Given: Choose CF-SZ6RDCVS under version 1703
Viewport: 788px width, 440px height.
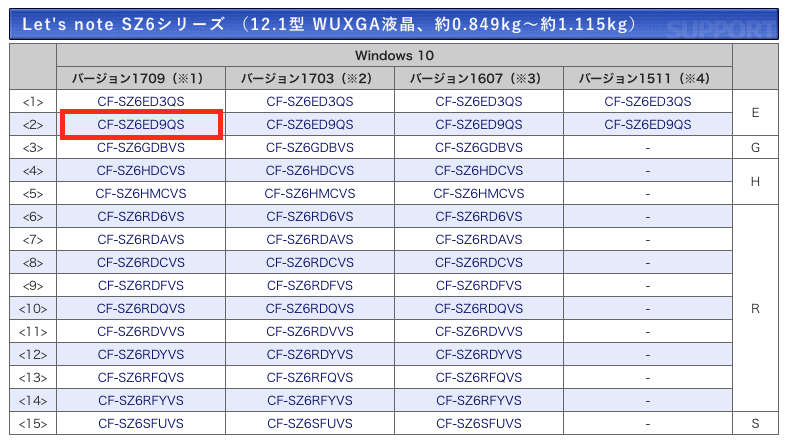Looking at the screenshot, I should (310, 263).
